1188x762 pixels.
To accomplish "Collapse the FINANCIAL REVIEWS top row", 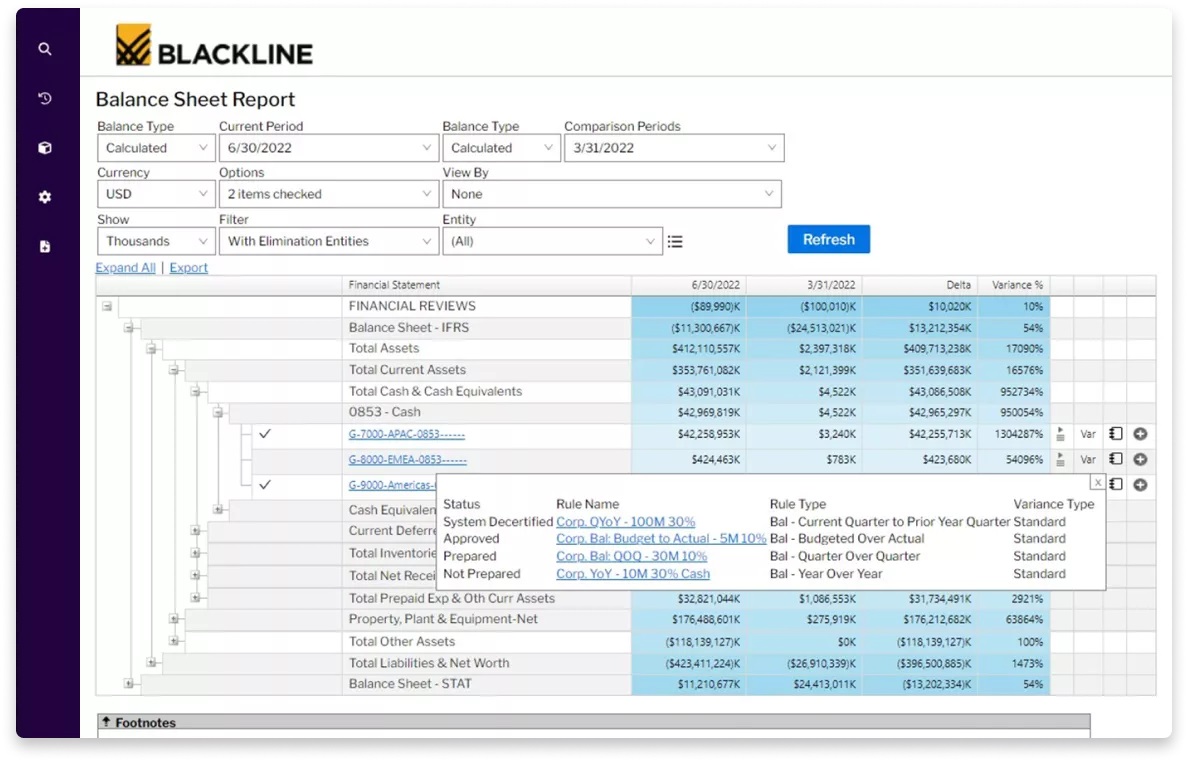I will tap(108, 306).
